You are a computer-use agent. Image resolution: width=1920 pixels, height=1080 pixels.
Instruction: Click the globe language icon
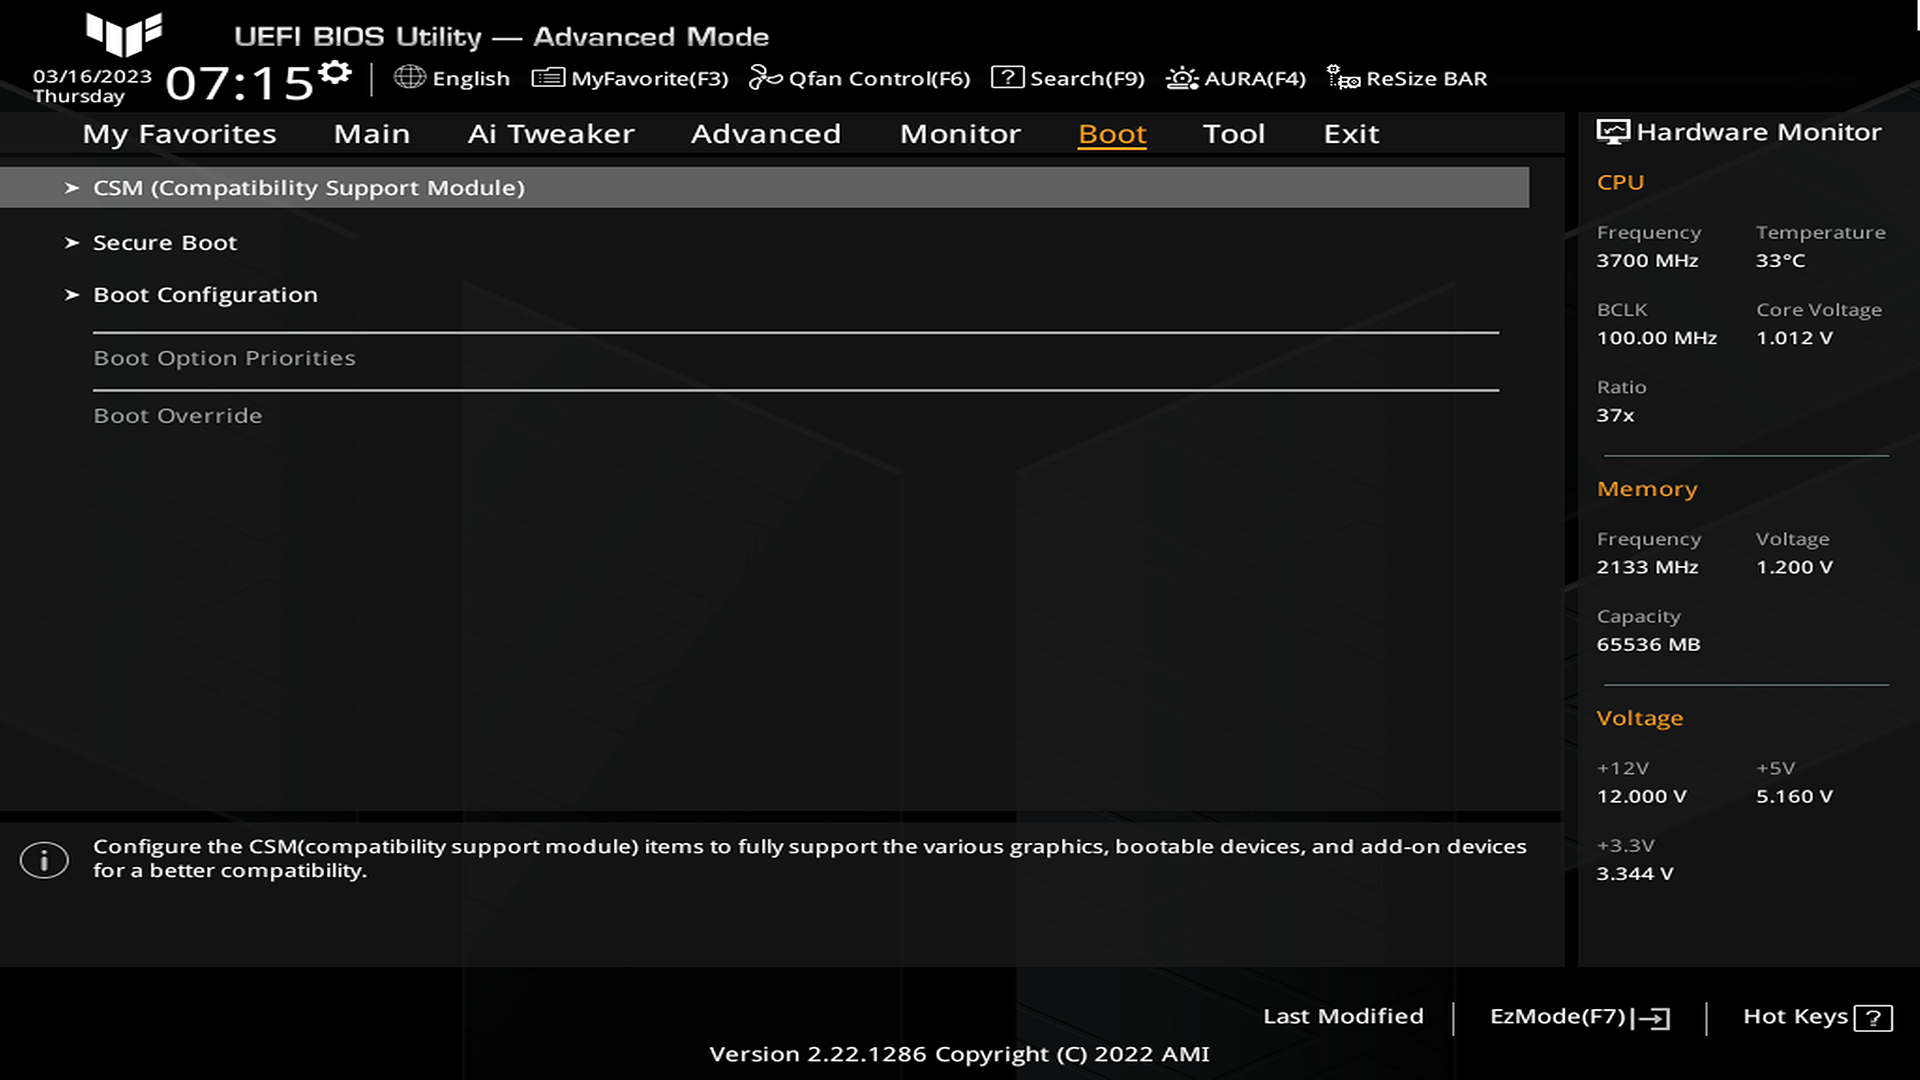click(x=410, y=77)
